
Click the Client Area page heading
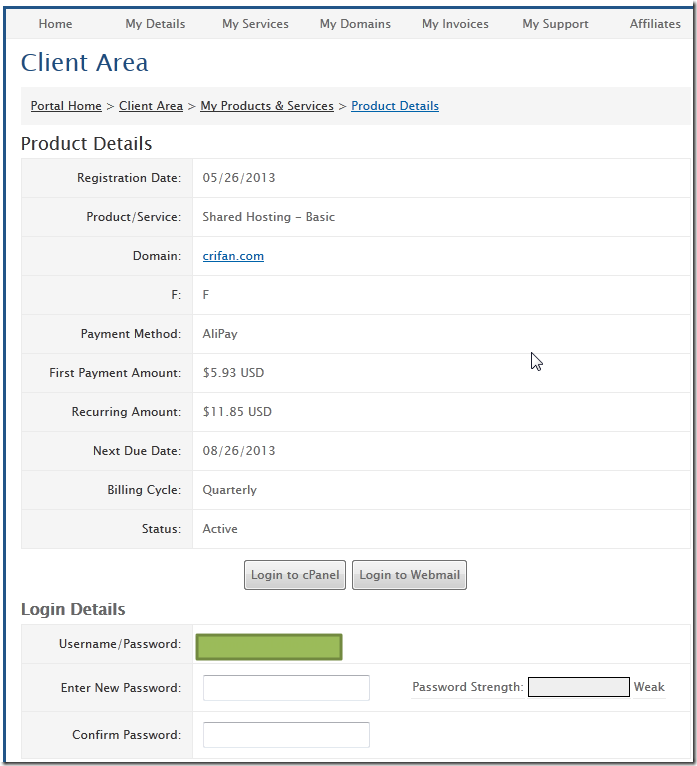pyautogui.click(x=85, y=63)
